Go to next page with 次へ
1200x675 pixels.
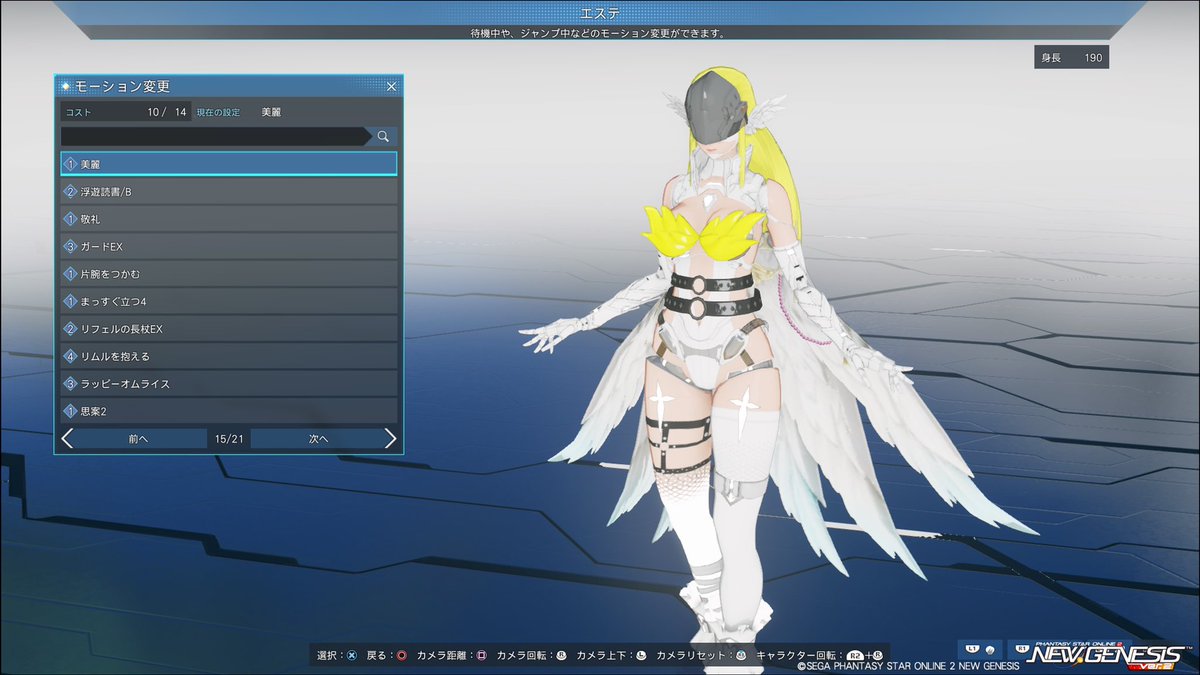coord(318,438)
